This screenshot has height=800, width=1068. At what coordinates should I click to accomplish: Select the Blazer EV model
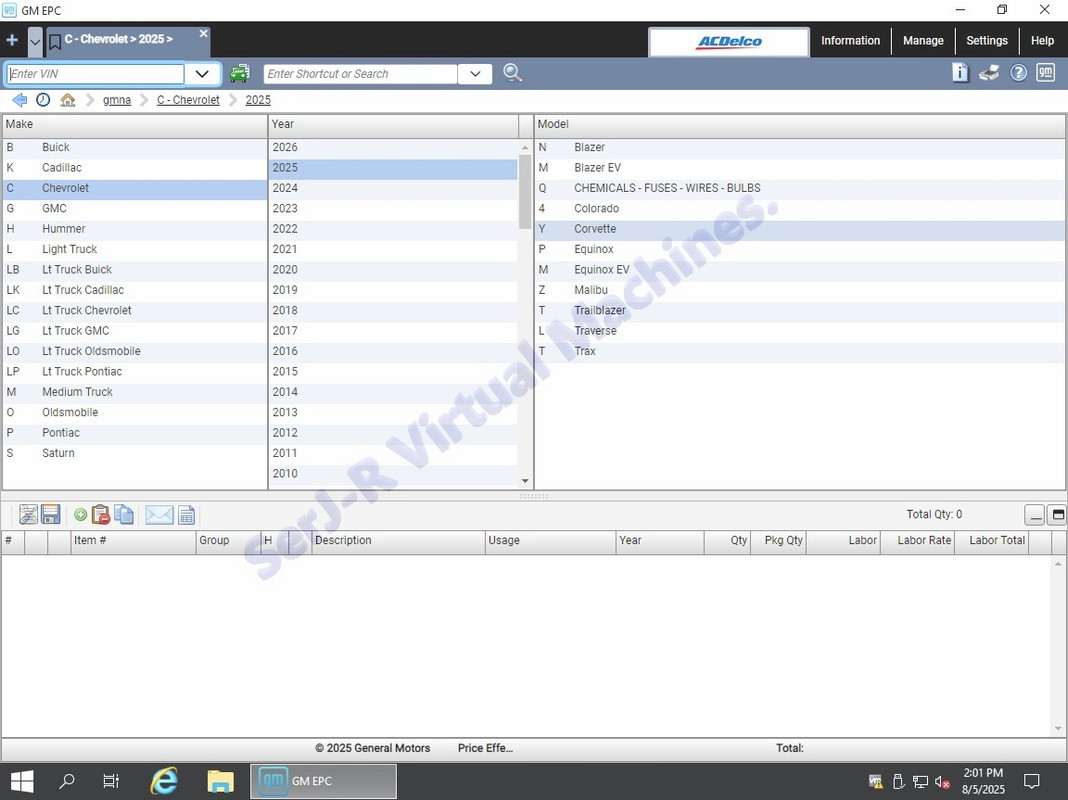pyautogui.click(x=800, y=167)
